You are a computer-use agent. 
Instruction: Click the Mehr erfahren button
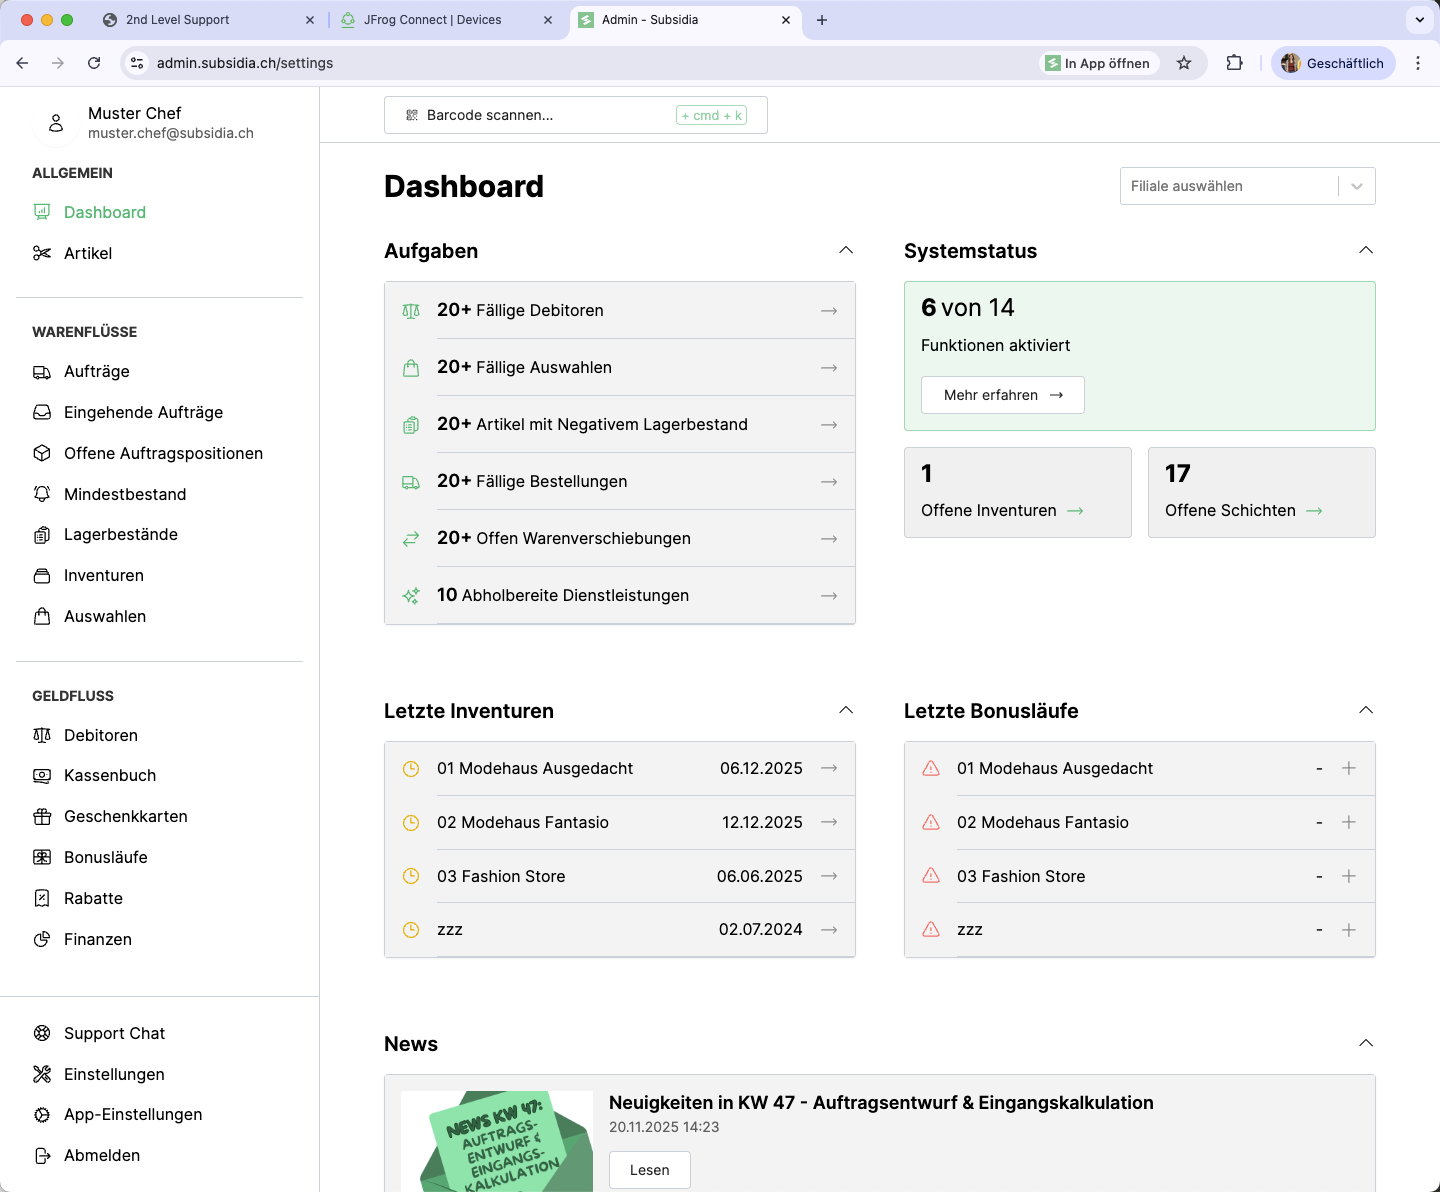[1002, 395]
